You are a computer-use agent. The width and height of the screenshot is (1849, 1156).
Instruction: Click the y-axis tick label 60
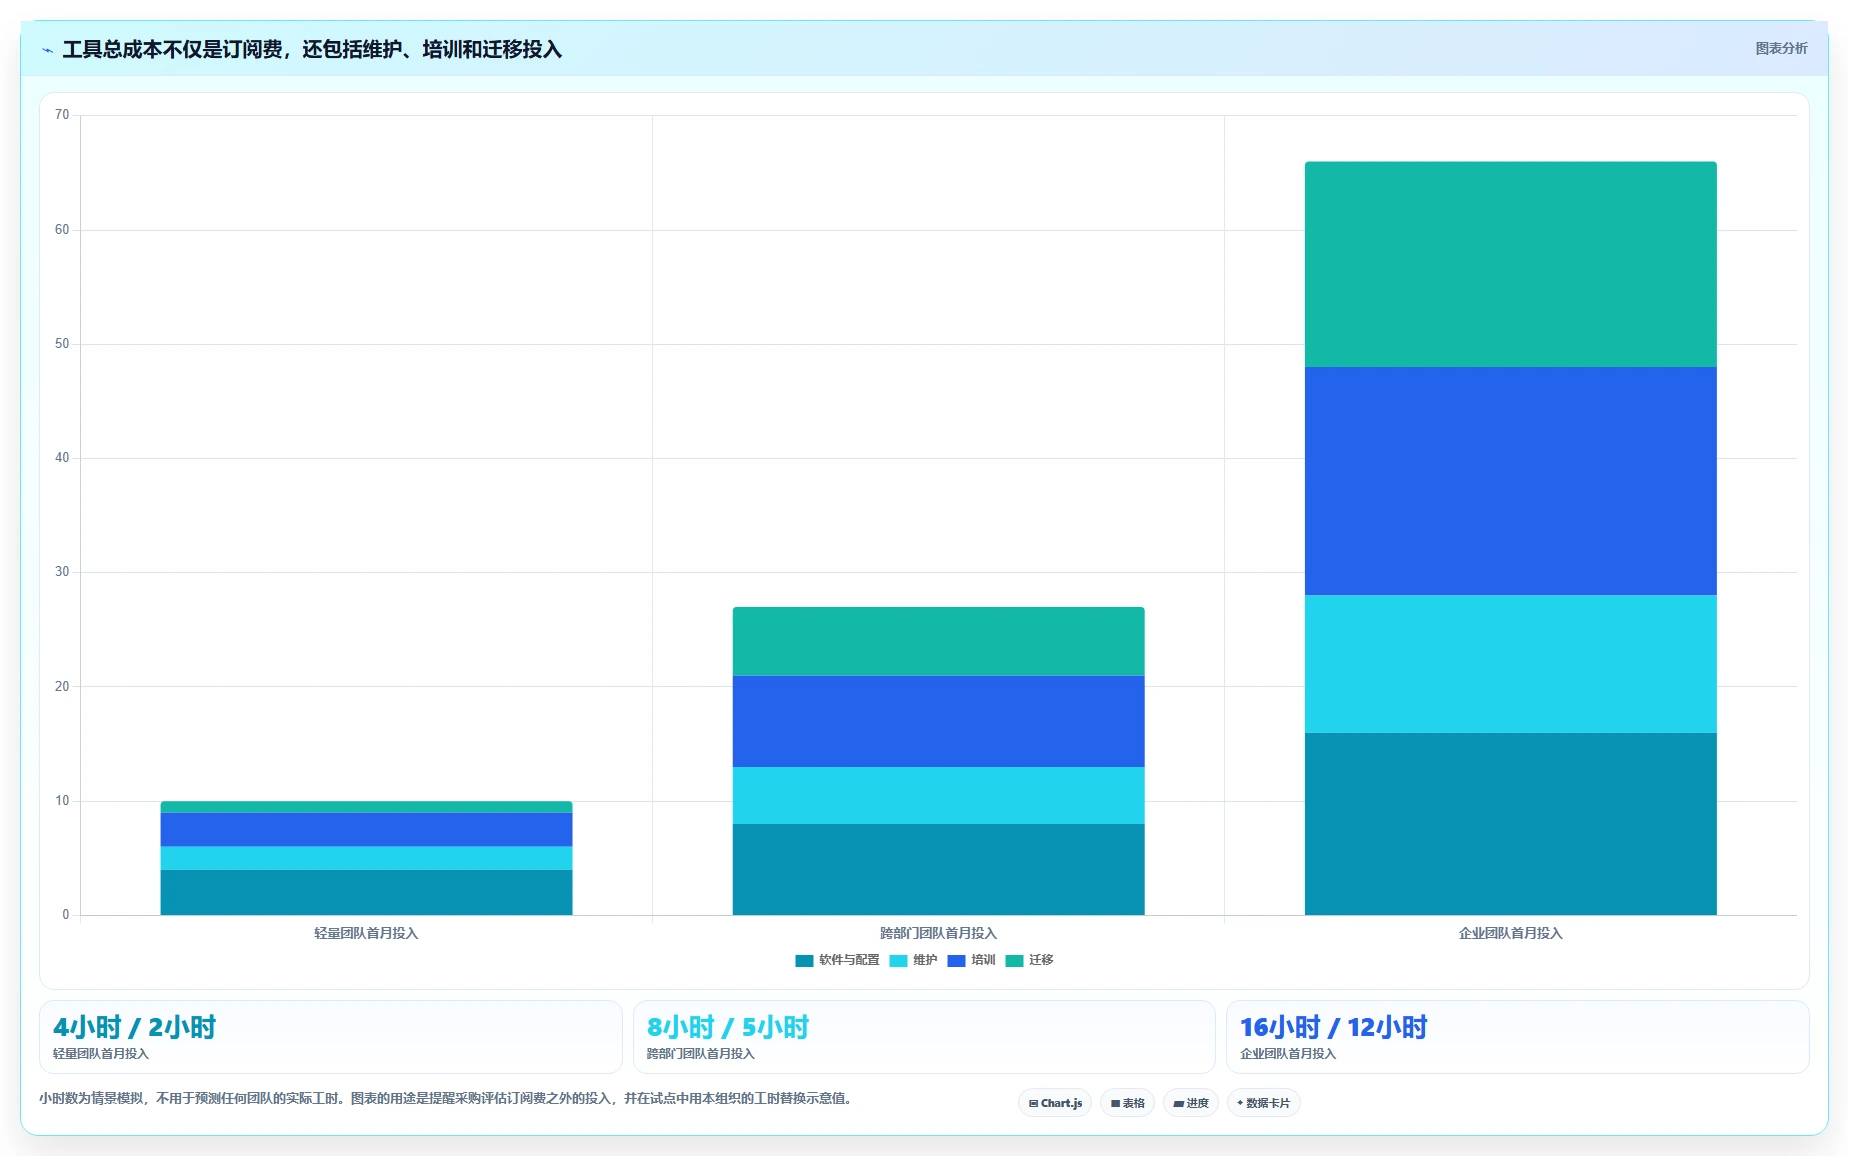[x=62, y=230]
